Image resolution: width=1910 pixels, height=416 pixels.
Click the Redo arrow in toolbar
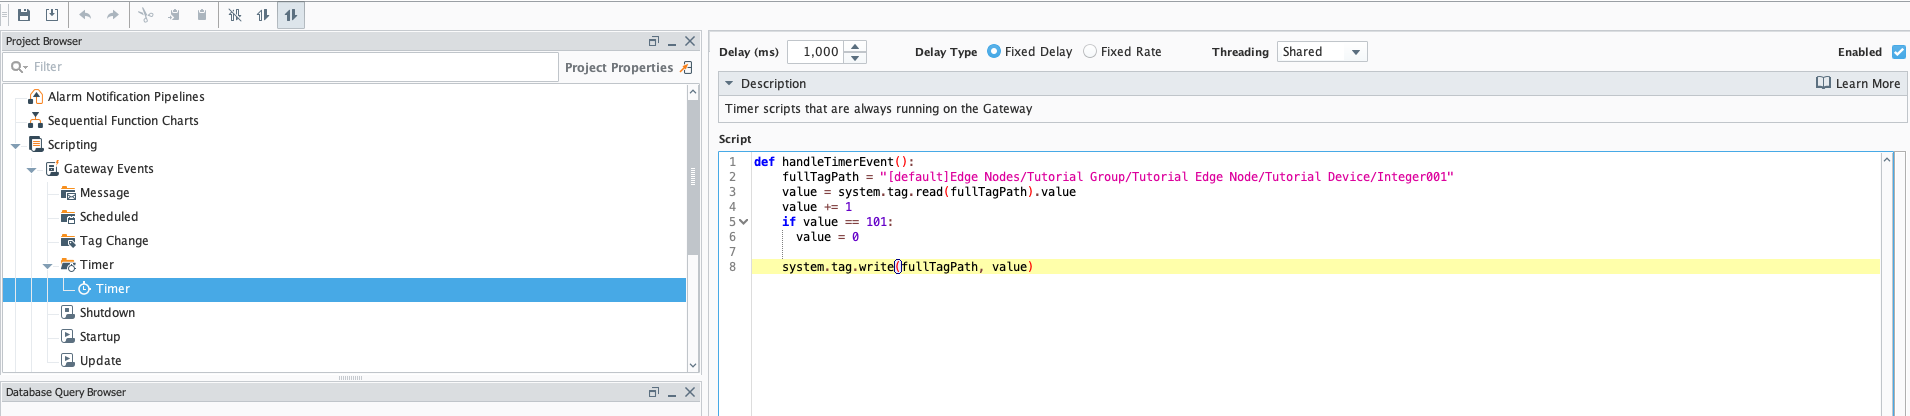(113, 15)
